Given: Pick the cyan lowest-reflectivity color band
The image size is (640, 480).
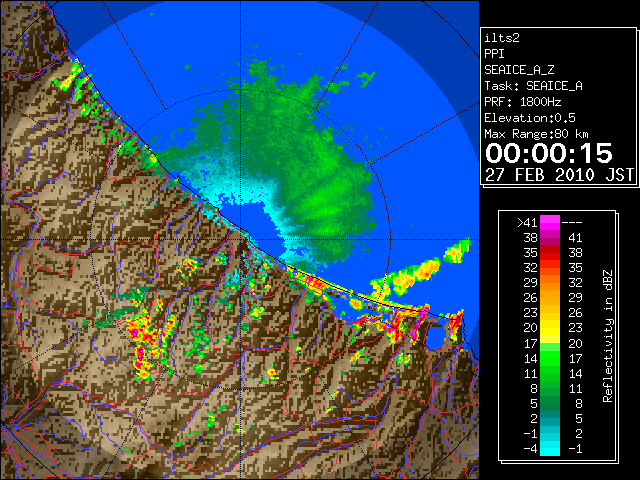Looking at the screenshot, I should coord(550,449).
